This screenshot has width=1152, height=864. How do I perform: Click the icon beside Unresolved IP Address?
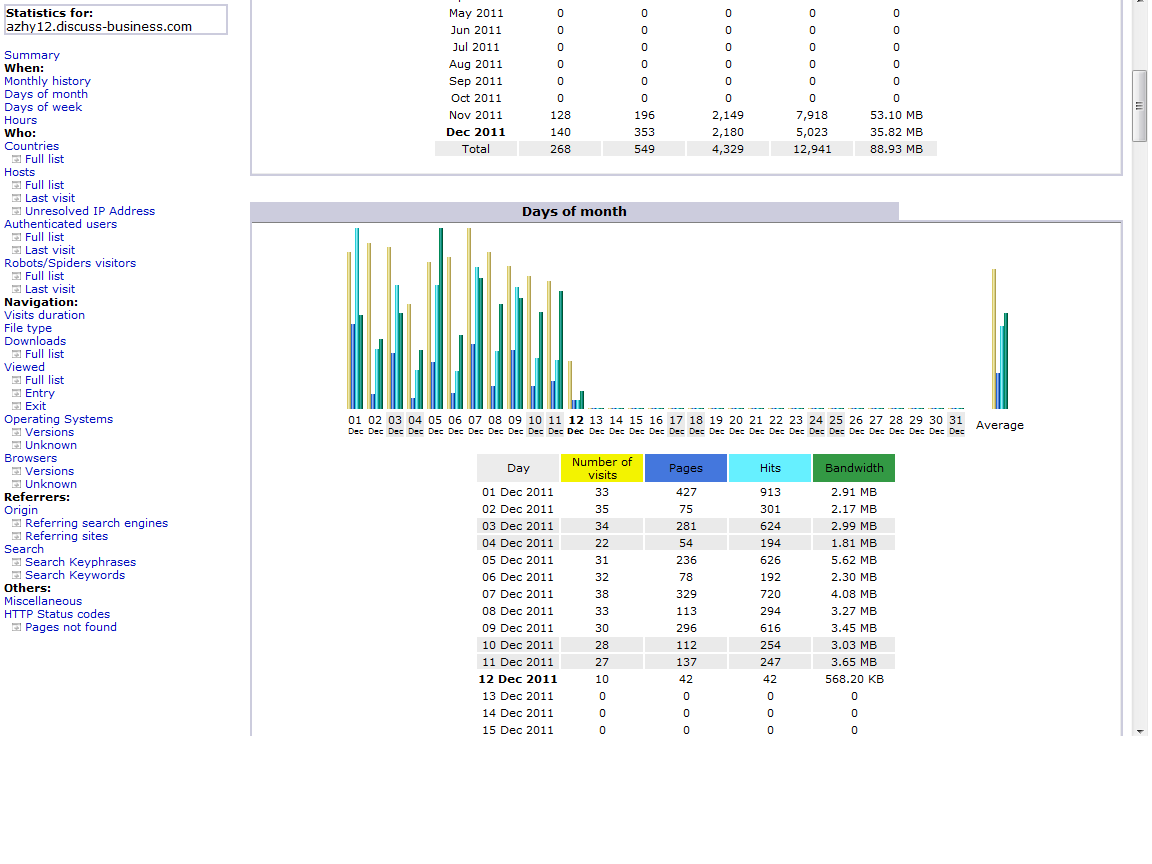[x=16, y=212]
